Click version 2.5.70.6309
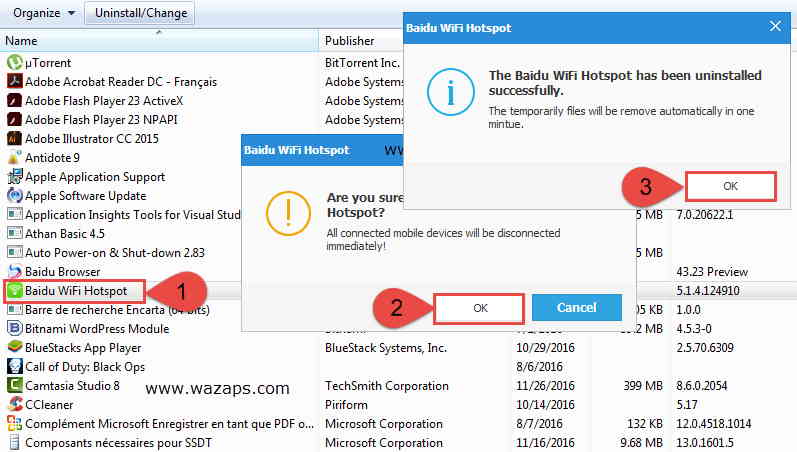The image size is (797, 452). coord(704,348)
